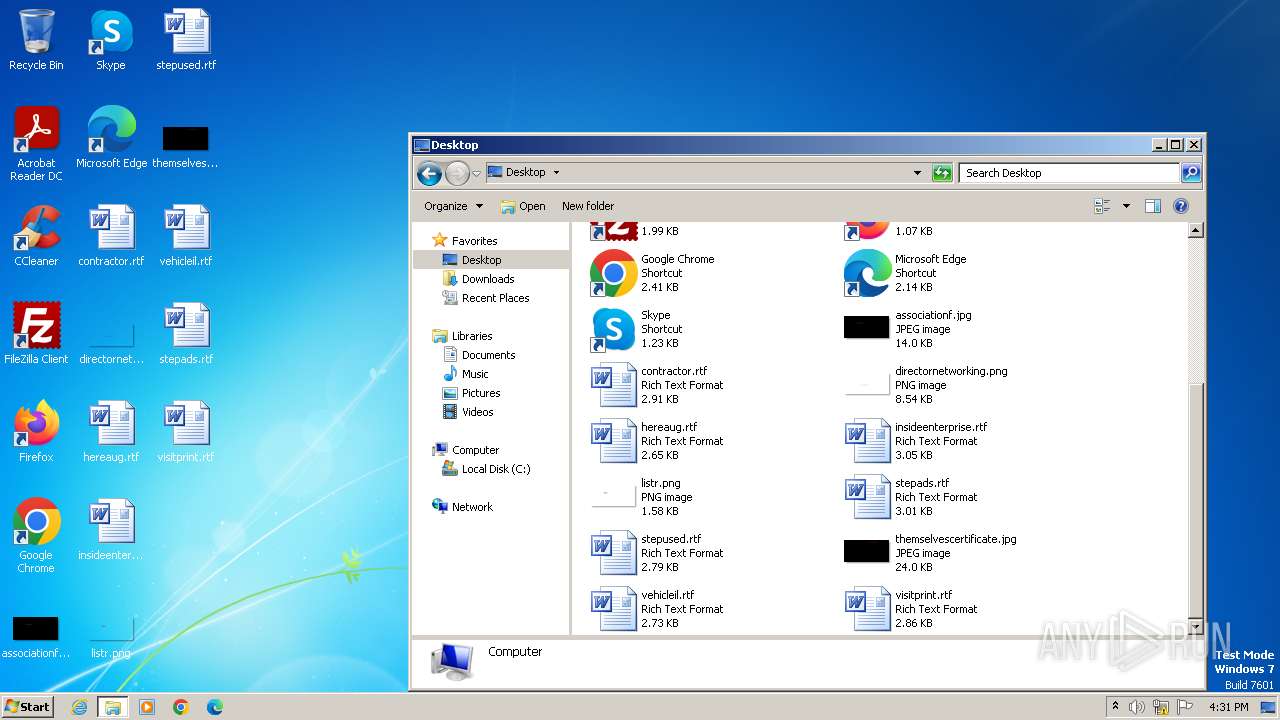Open the Organize dropdown menu
The image size is (1280, 720).
(x=453, y=206)
